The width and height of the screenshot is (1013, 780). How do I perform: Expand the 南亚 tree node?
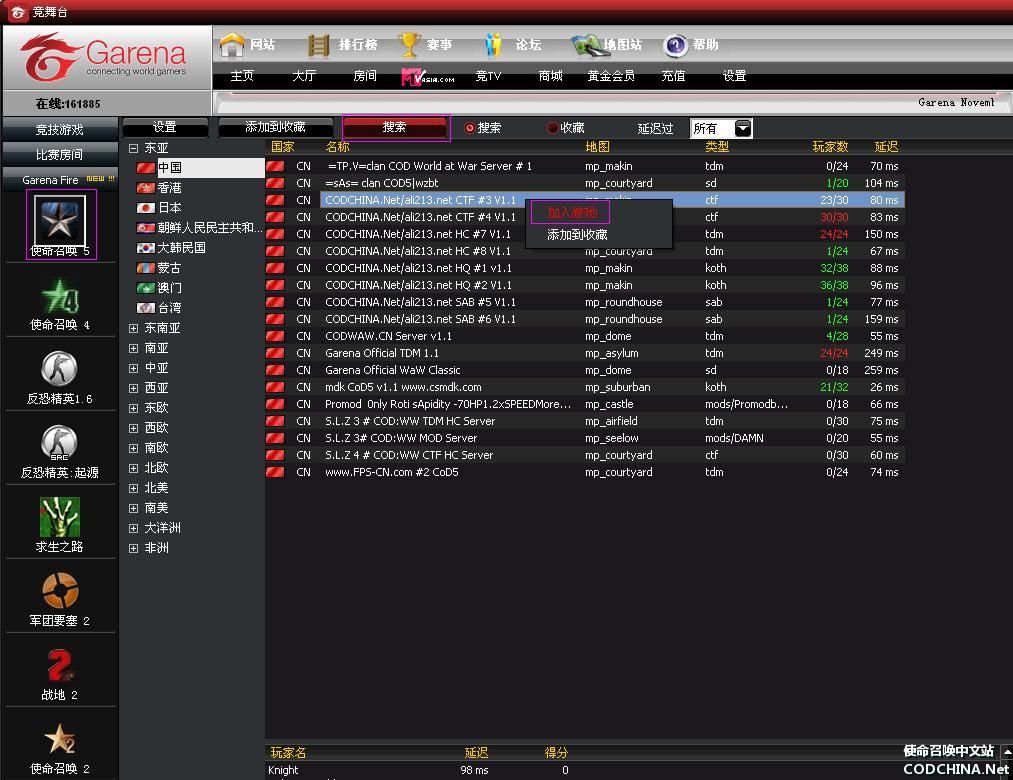[x=133, y=348]
